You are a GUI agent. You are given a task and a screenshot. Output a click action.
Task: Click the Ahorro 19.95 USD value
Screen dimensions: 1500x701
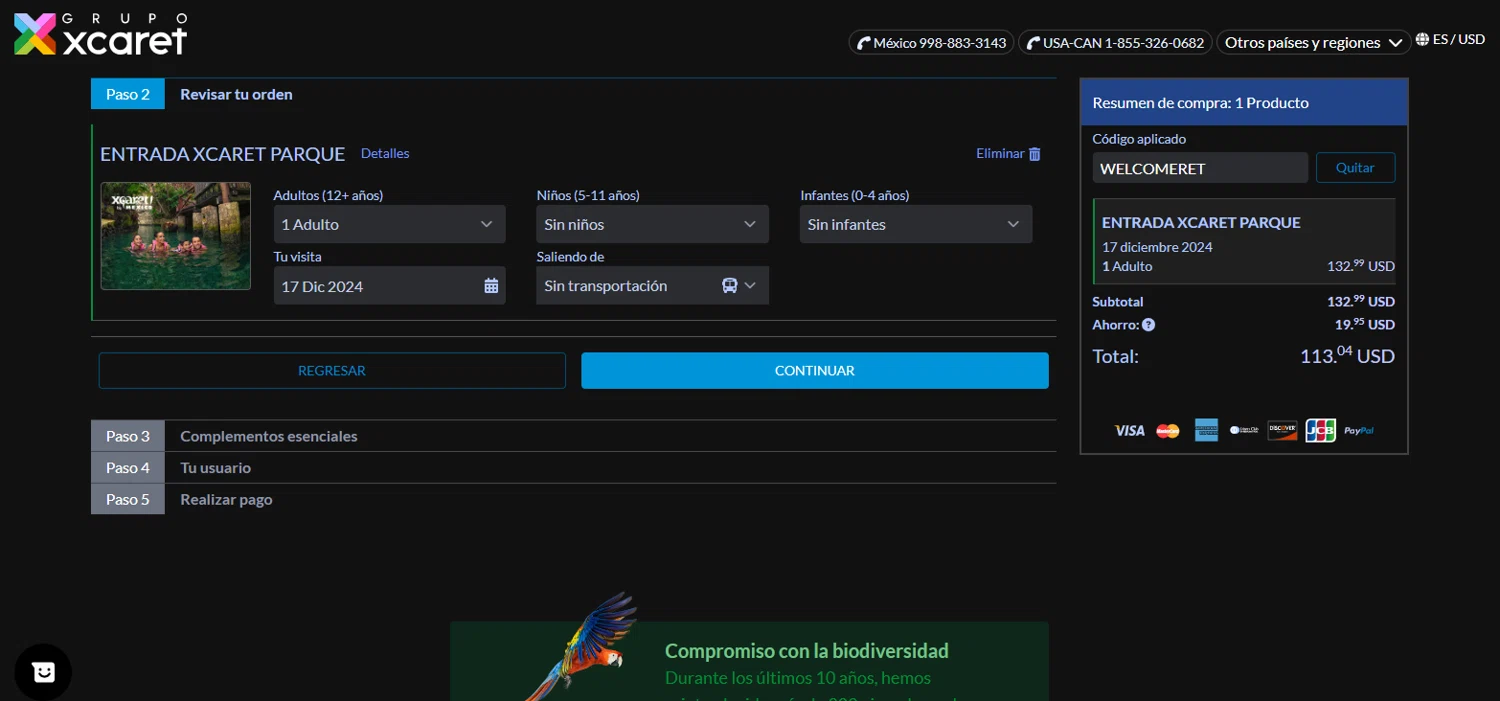pyautogui.click(x=1365, y=325)
